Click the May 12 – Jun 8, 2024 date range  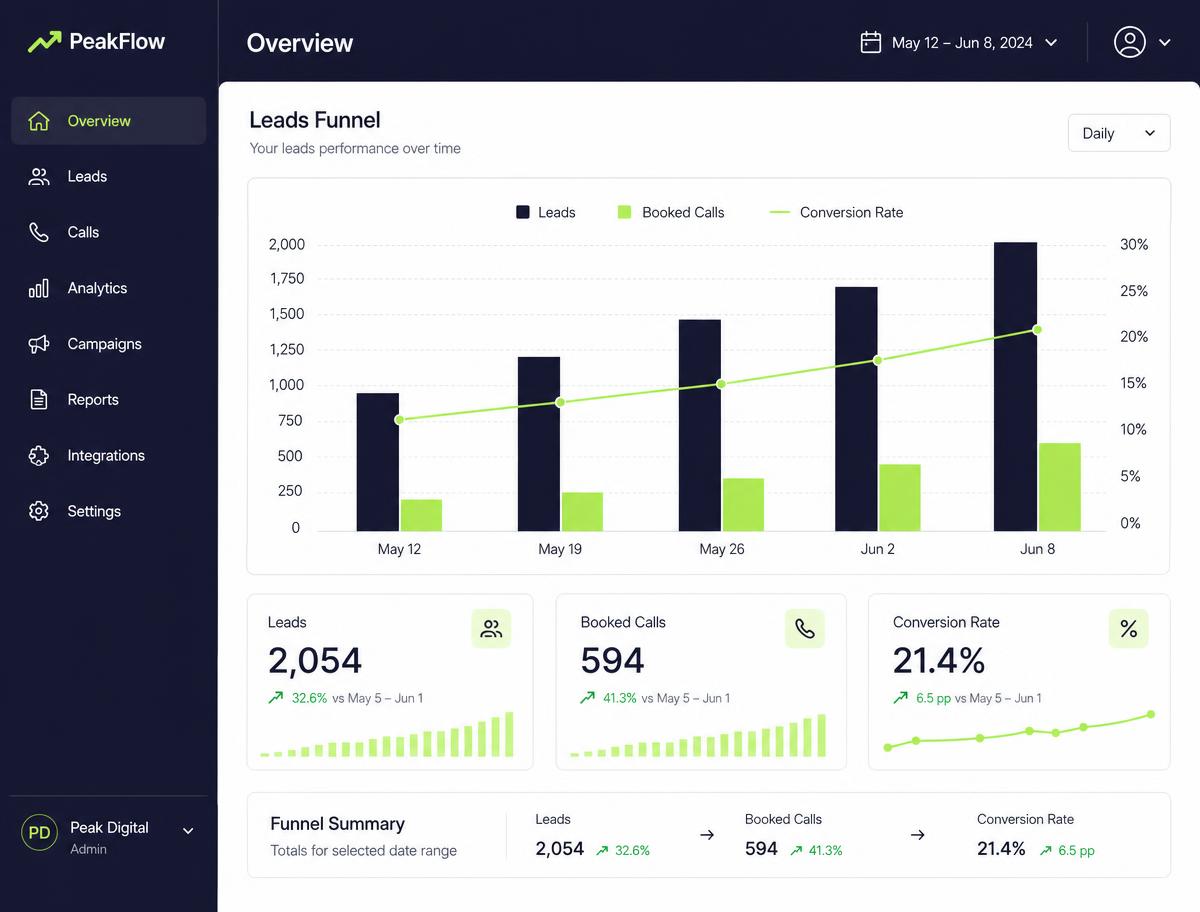[x=962, y=43]
